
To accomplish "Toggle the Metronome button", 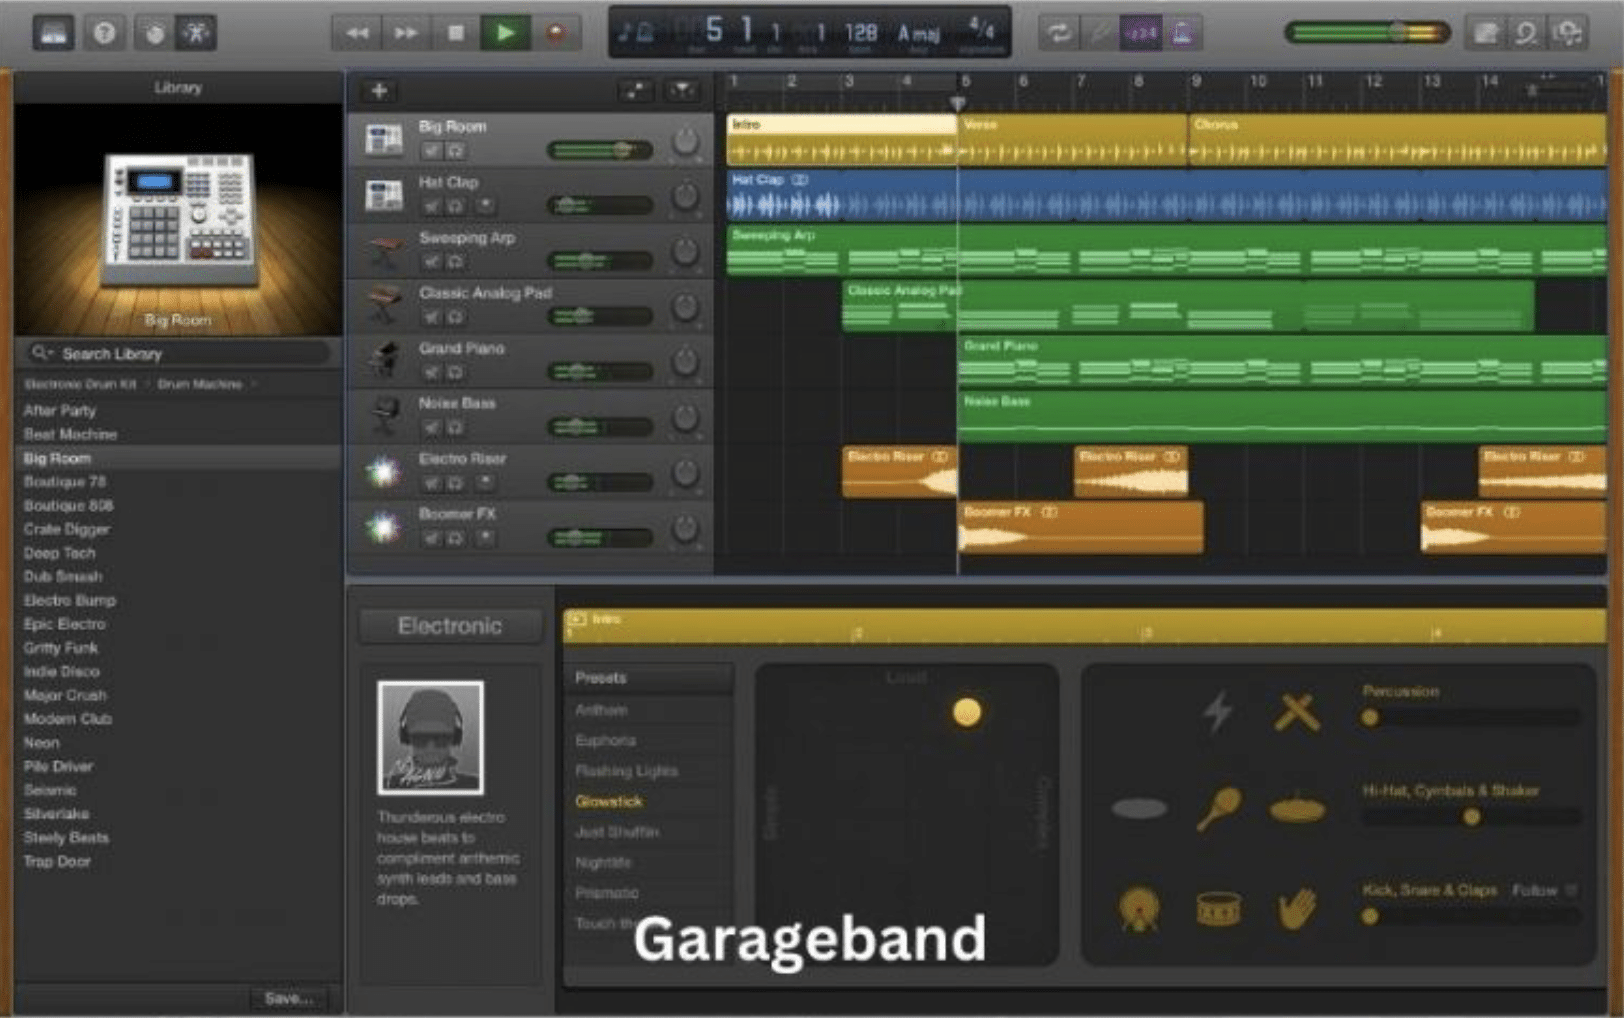I will (x=1182, y=33).
